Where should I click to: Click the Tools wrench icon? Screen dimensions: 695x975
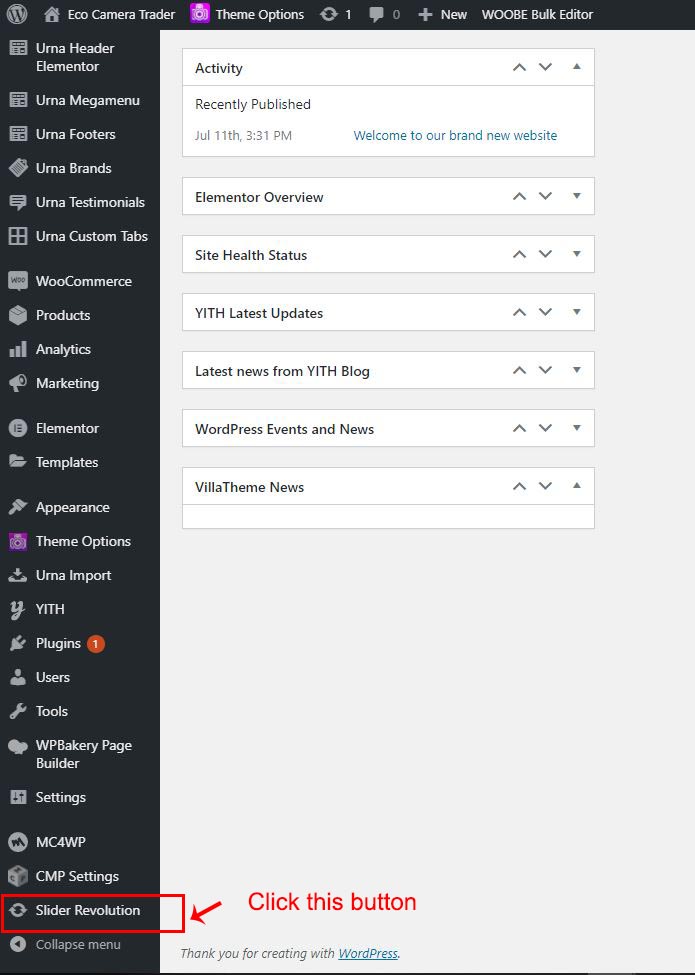coord(18,711)
